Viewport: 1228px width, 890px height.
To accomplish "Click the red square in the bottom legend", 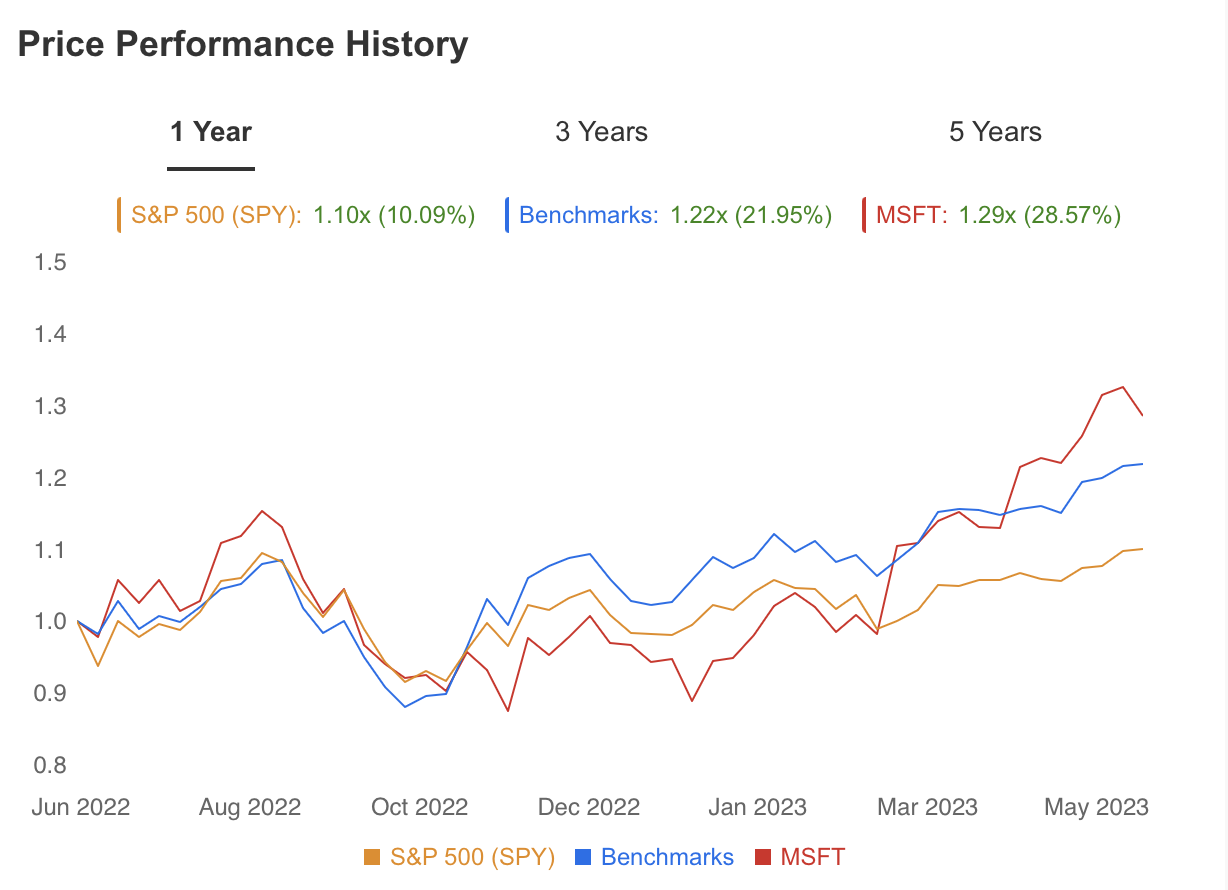I will (763, 857).
